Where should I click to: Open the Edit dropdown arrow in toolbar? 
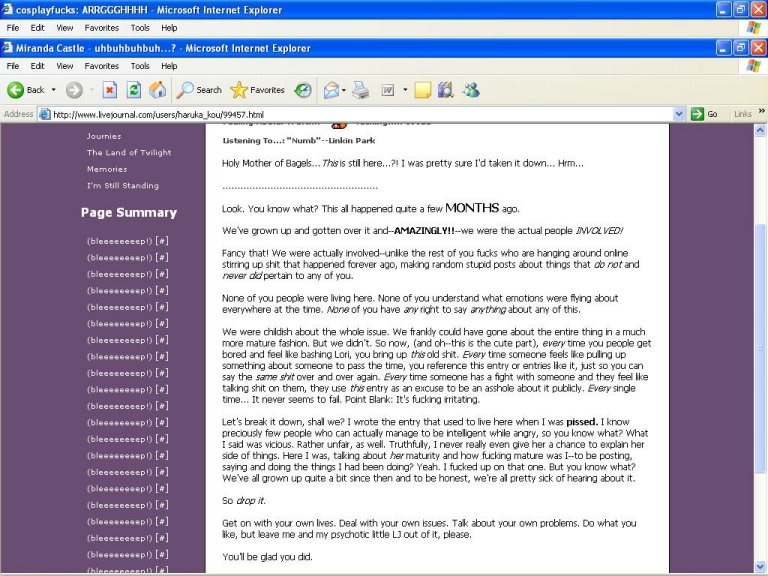coord(405,90)
